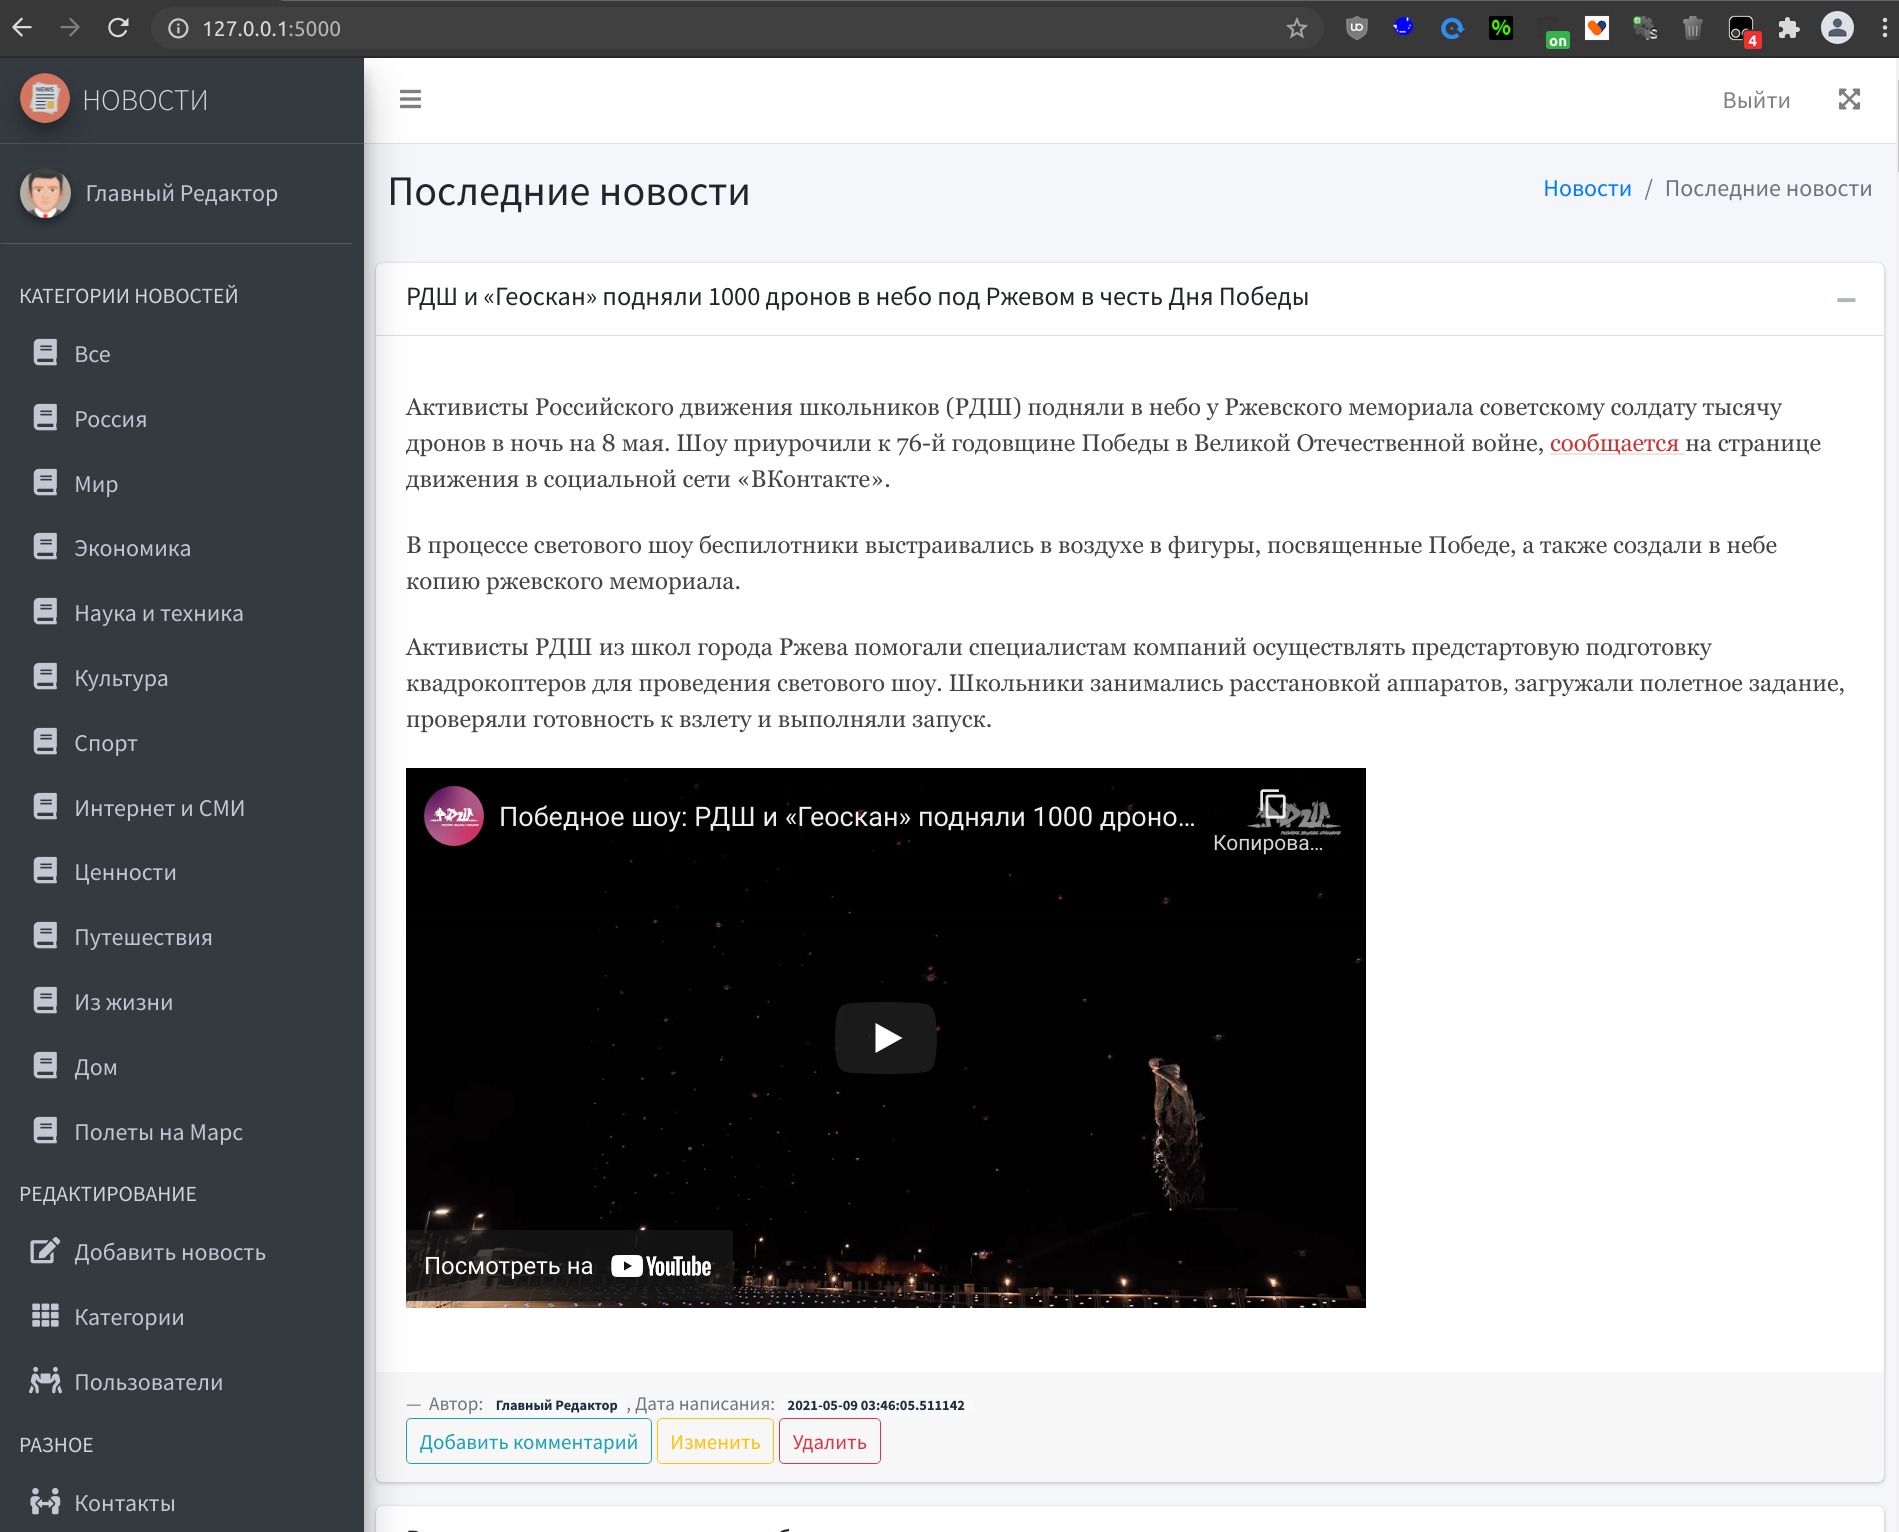The width and height of the screenshot is (1899, 1532).
Task: Click the НОВОСТИ logo icon
Action: [45, 99]
